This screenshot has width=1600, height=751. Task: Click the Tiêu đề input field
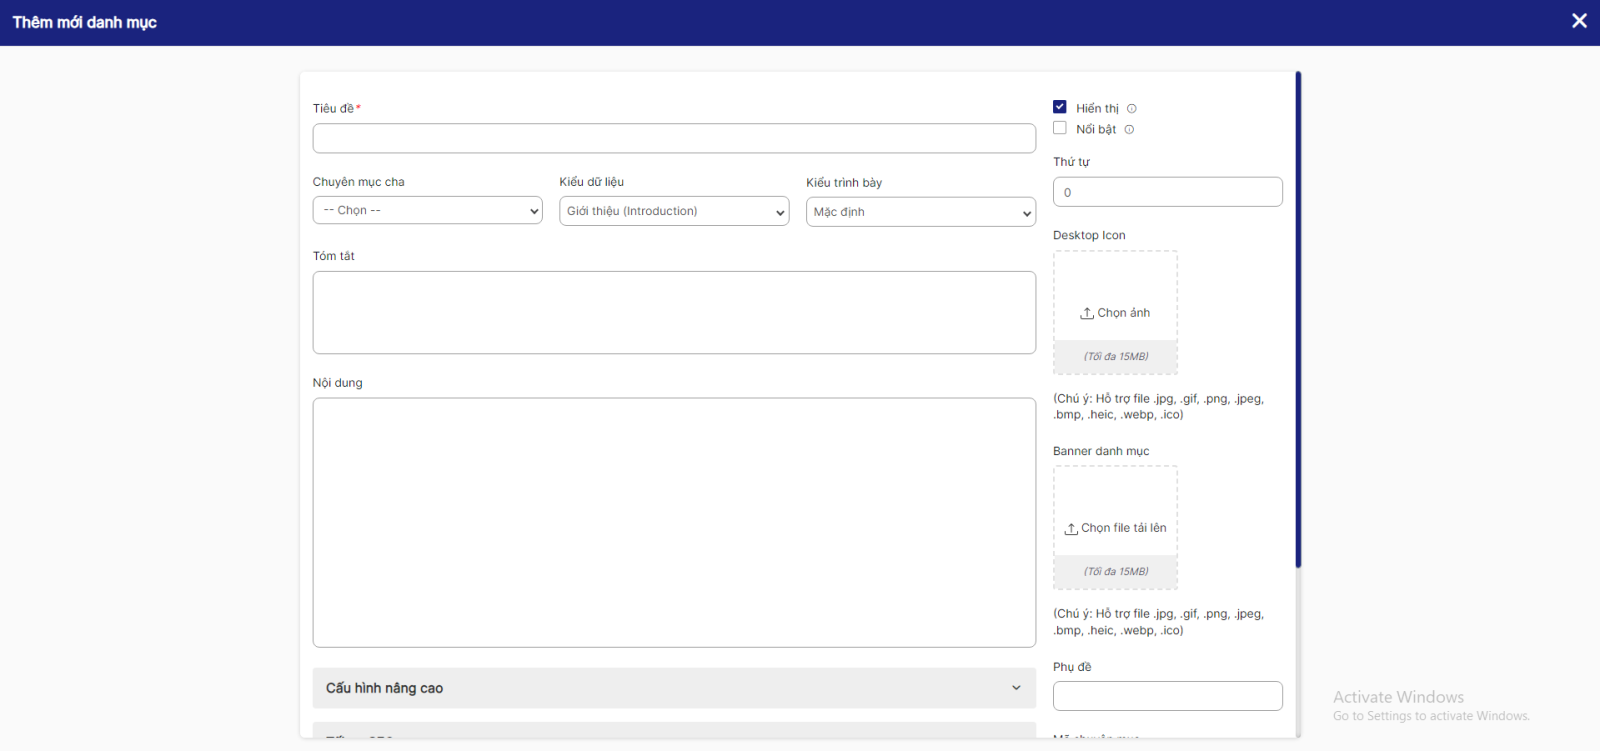(673, 138)
